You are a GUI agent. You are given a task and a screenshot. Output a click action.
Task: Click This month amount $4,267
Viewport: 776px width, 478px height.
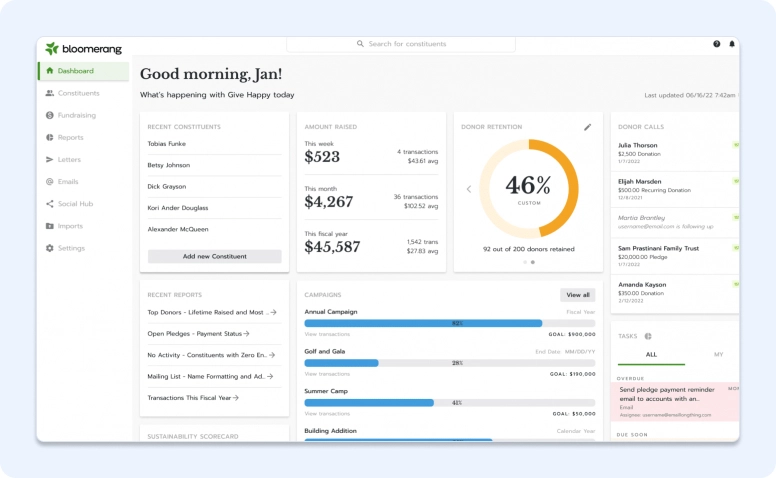[x=329, y=202]
